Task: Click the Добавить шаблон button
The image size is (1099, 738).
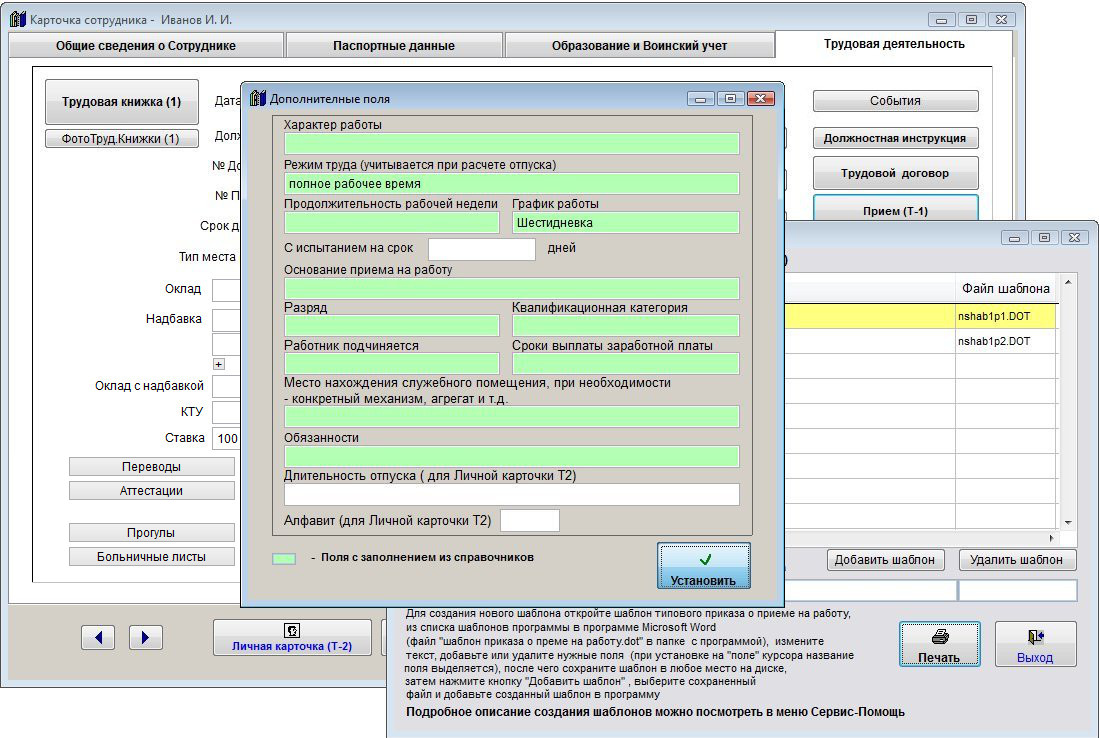Action: pyautogui.click(x=885, y=560)
